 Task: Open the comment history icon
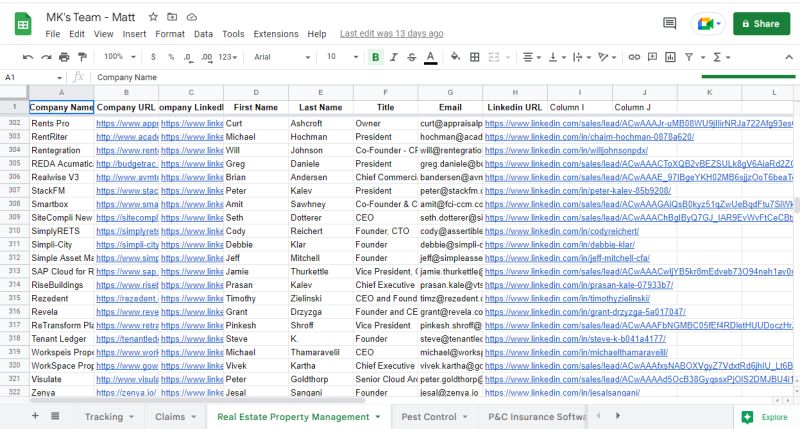point(670,23)
